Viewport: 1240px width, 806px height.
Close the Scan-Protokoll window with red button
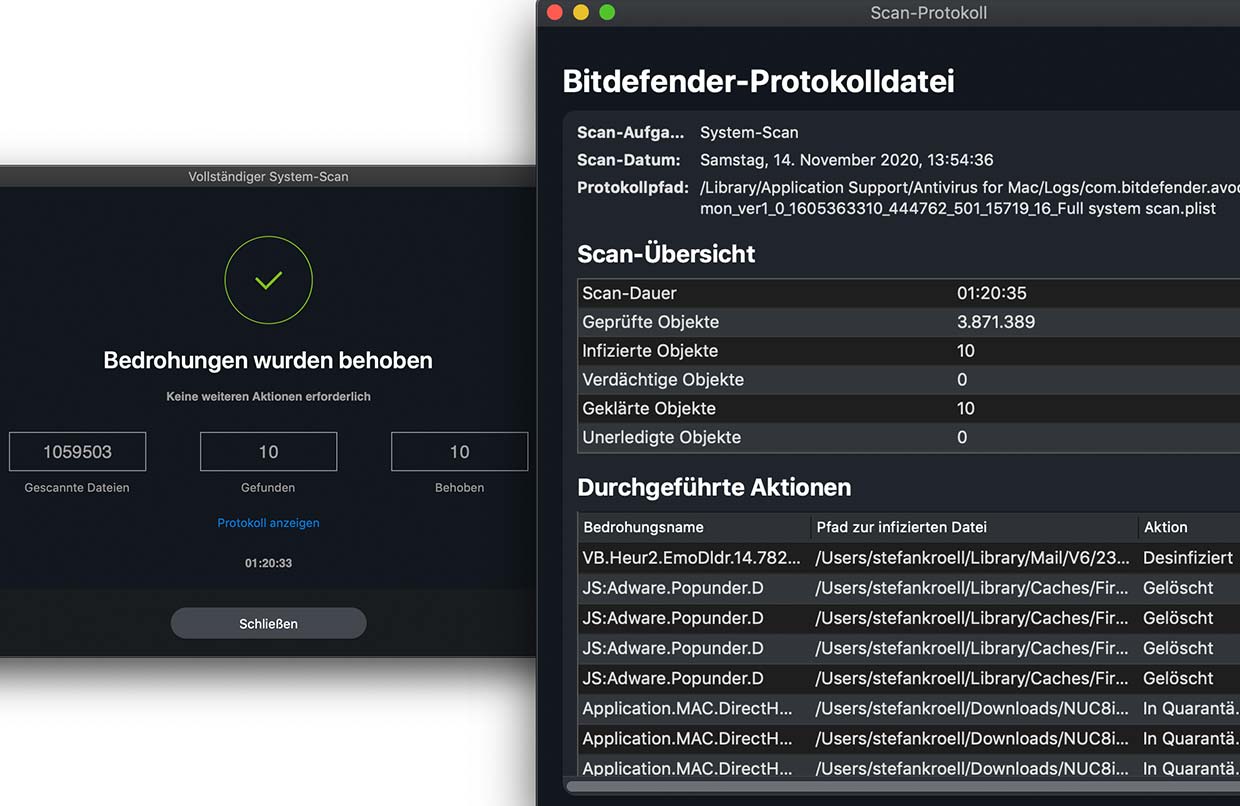pos(555,13)
